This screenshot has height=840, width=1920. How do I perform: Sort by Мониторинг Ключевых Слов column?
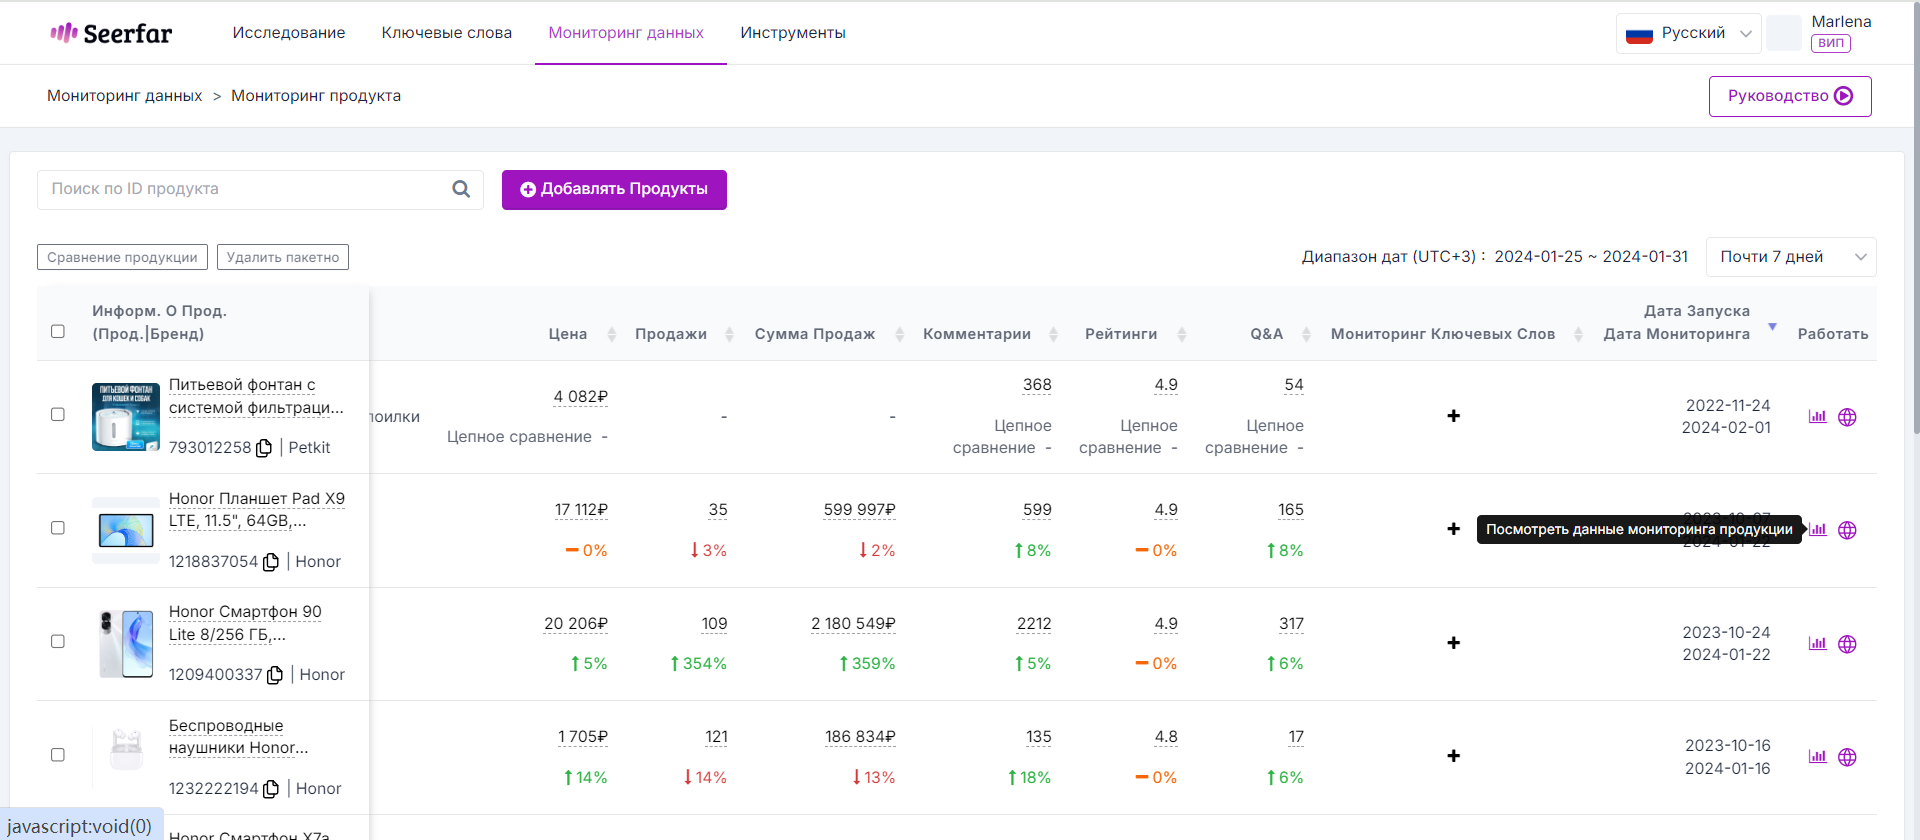click(1578, 335)
